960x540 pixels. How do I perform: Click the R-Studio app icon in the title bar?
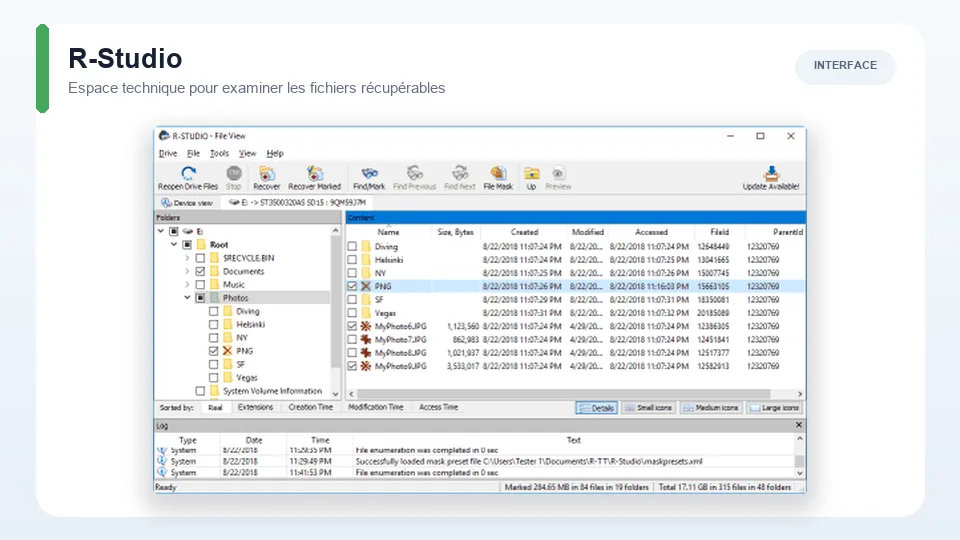pos(163,136)
